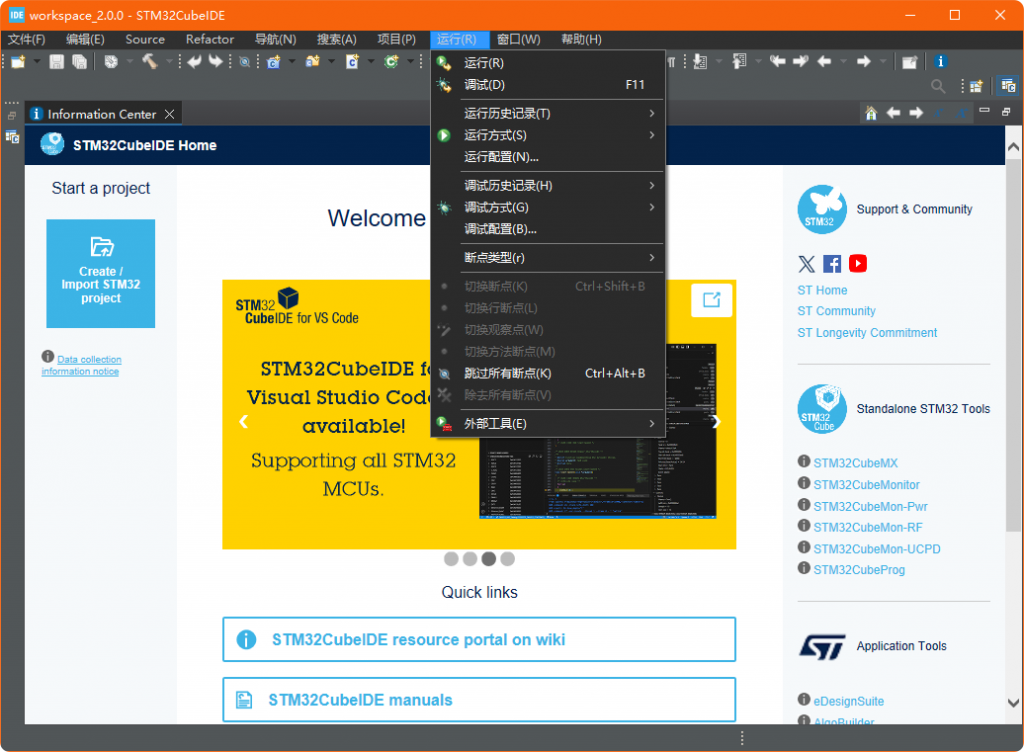
Task: Select 调试配置(B)... menu entry
Action: [x=500, y=229]
